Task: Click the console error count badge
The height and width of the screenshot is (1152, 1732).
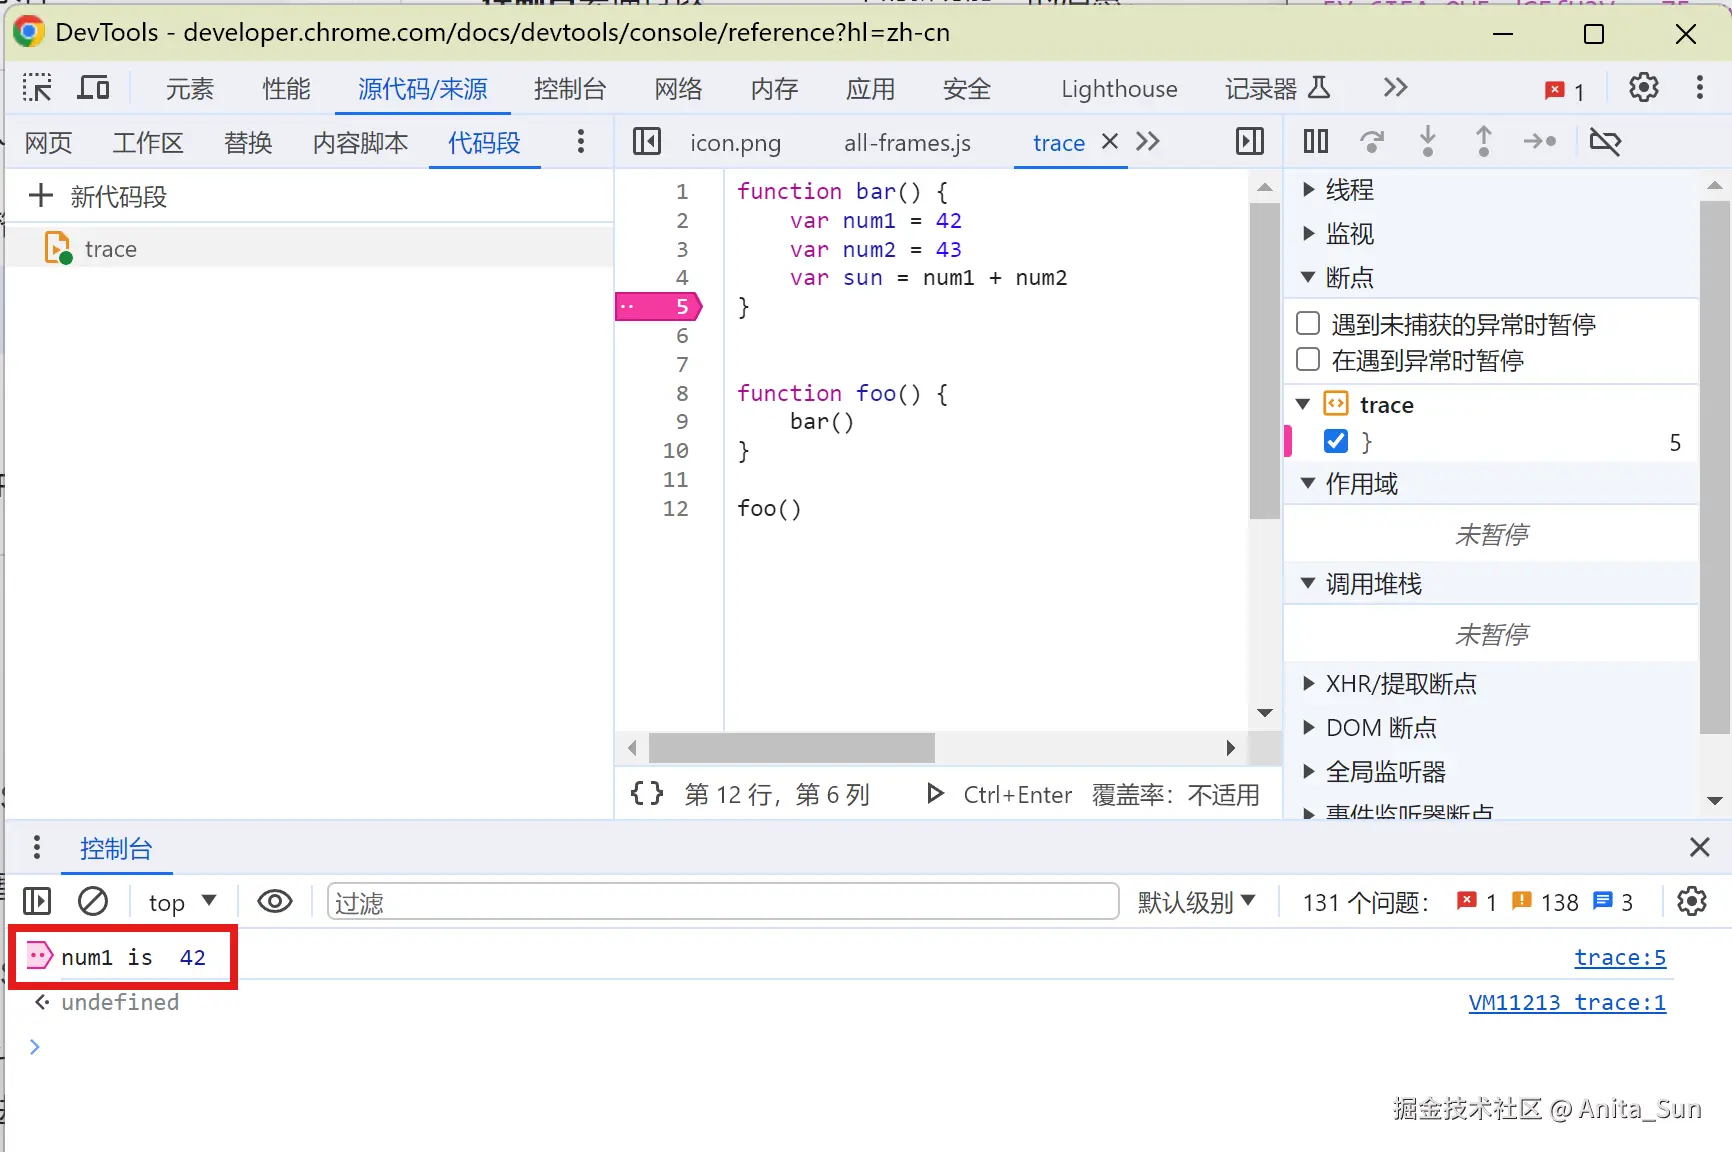Action: coord(1477,902)
